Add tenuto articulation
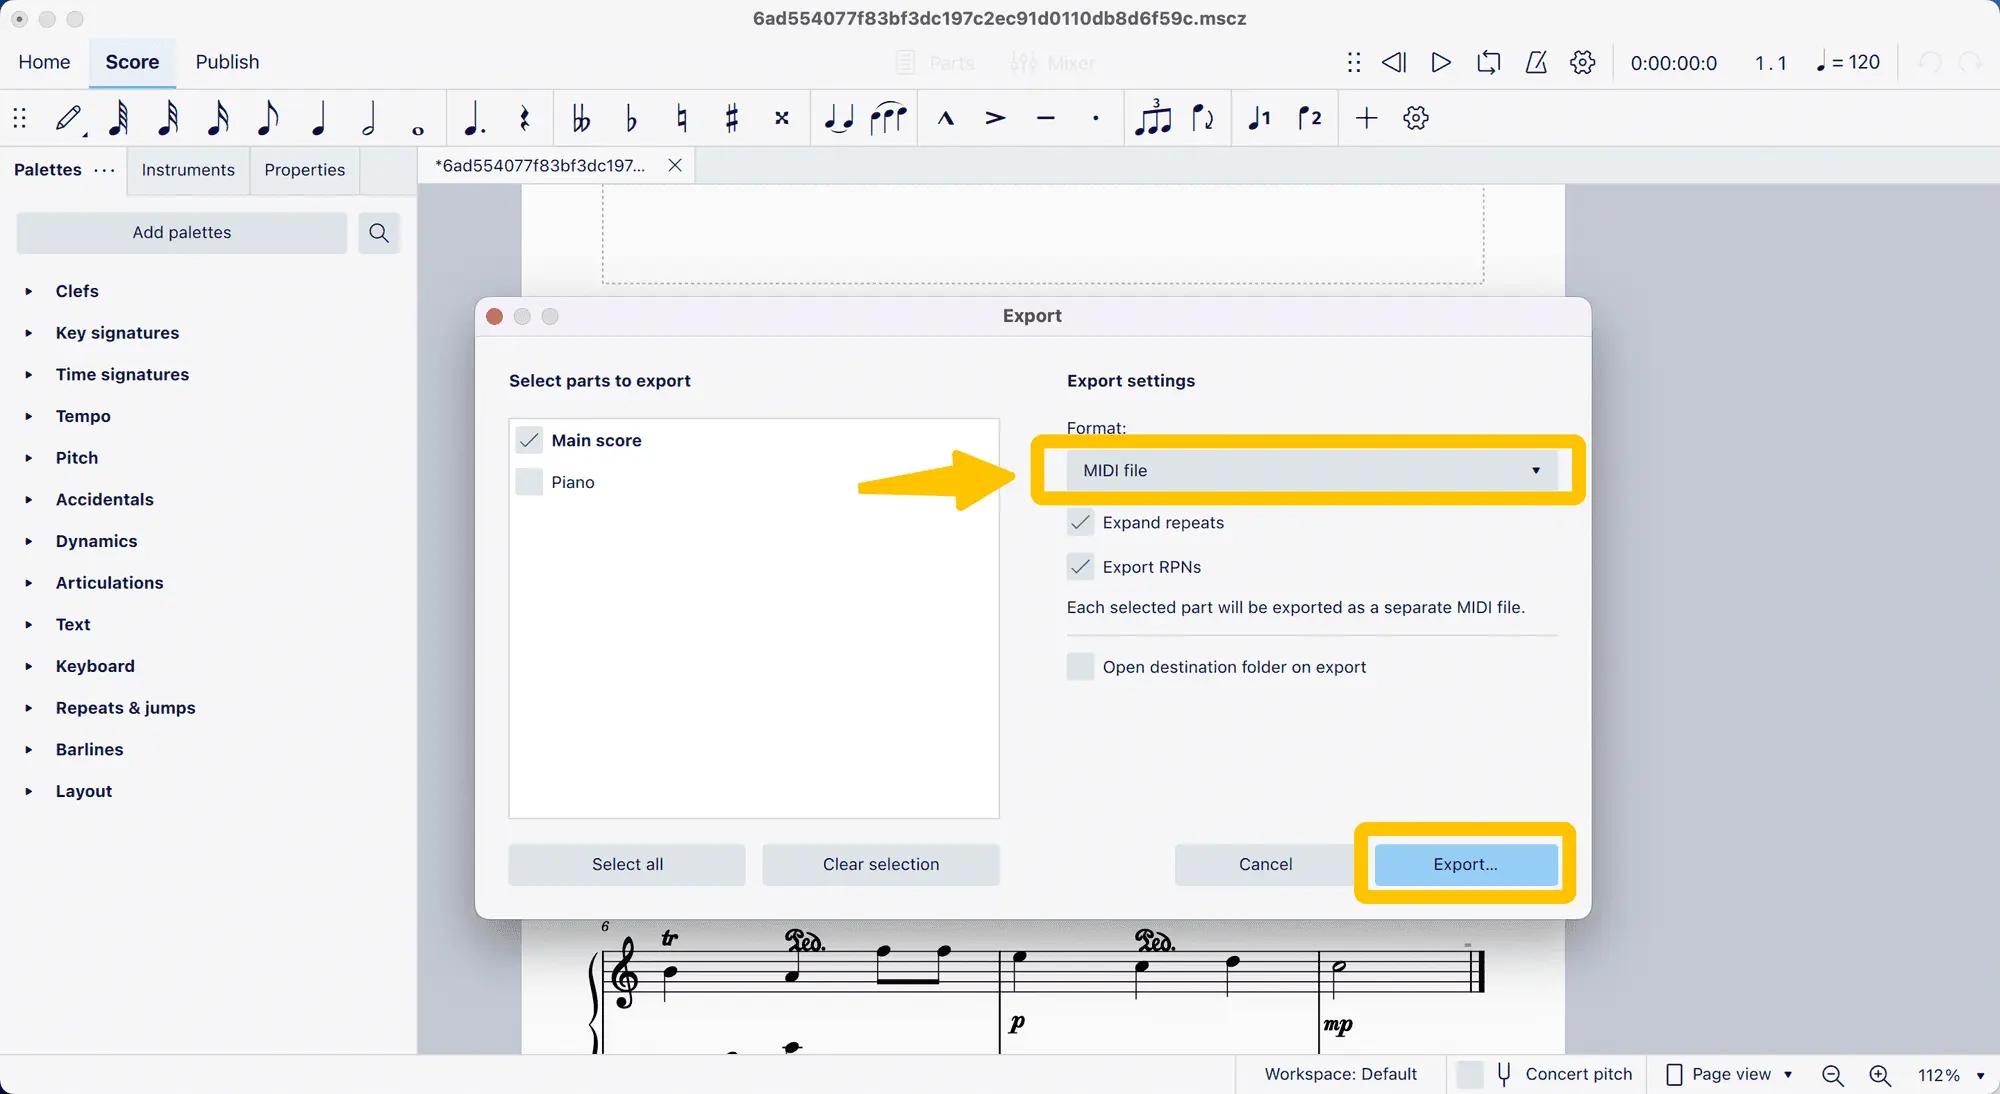This screenshot has height=1094, width=2000. [x=1046, y=118]
